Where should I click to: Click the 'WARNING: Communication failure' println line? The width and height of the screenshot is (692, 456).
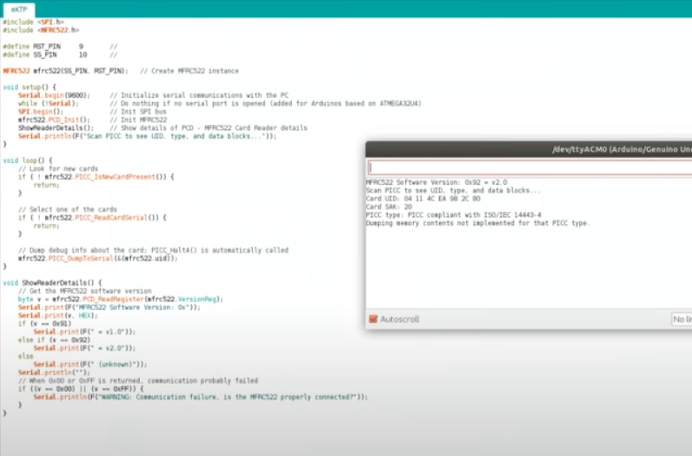pos(200,397)
